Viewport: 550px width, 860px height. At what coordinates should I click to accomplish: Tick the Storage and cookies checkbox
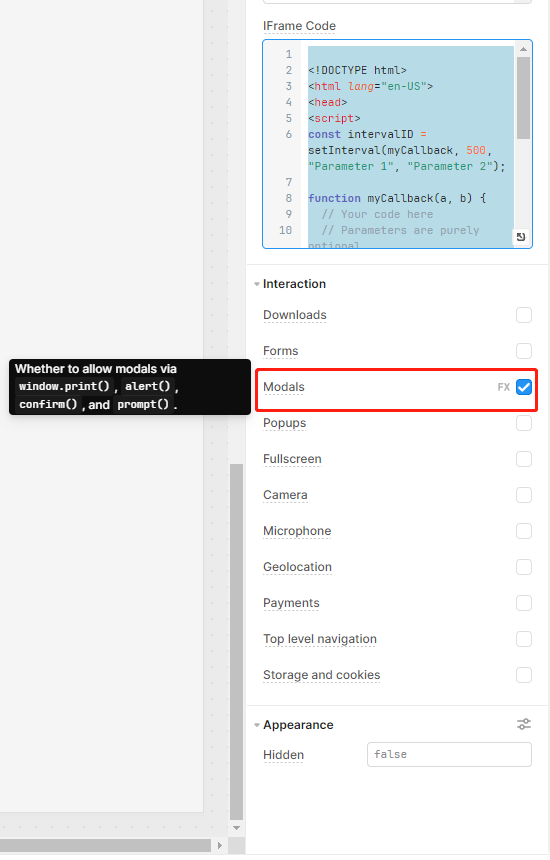(x=524, y=675)
